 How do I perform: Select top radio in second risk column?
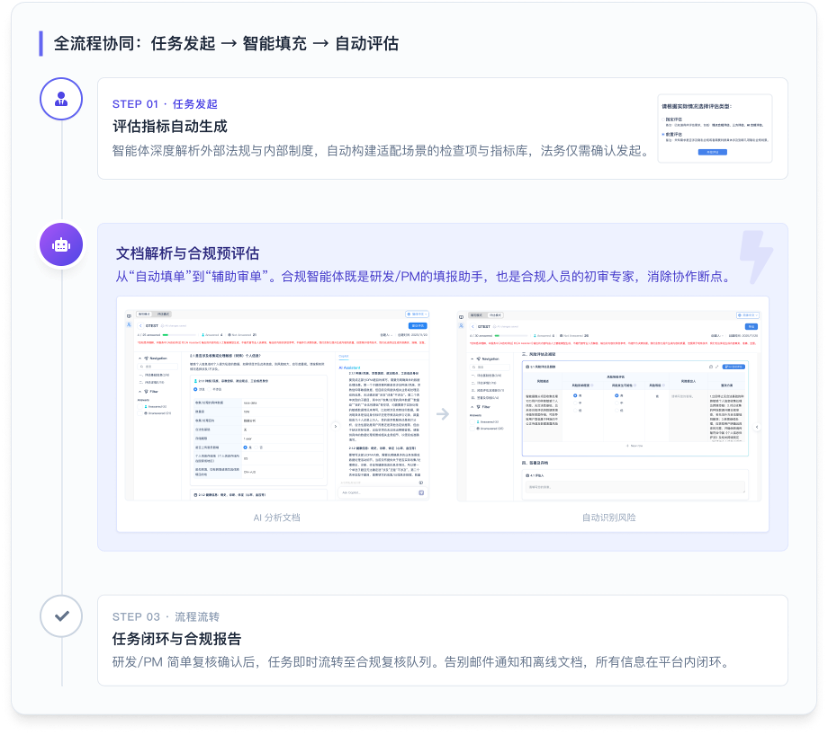coord(617,395)
